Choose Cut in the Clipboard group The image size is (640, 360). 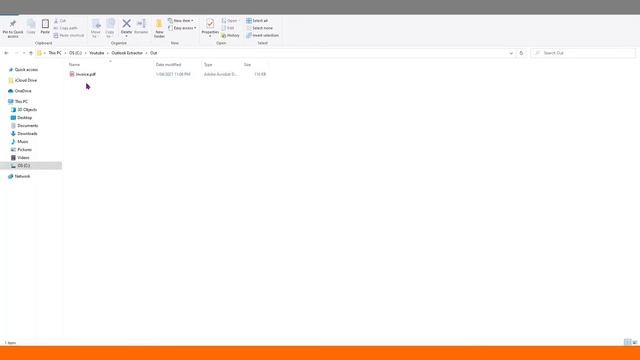point(60,21)
